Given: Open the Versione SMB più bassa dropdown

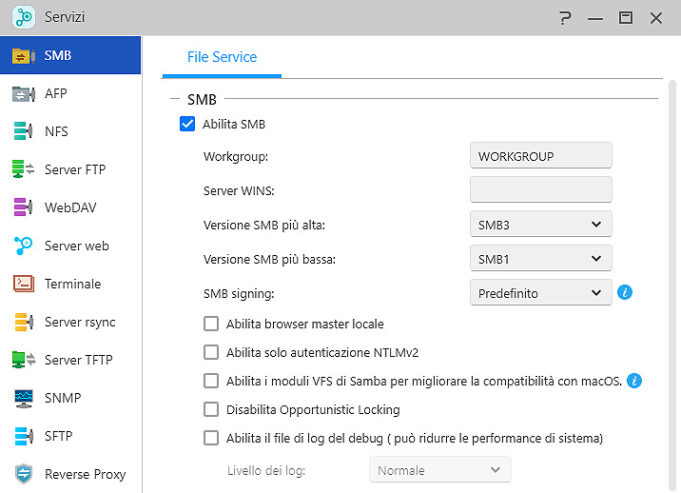Looking at the screenshot, I should click(540, 259).
